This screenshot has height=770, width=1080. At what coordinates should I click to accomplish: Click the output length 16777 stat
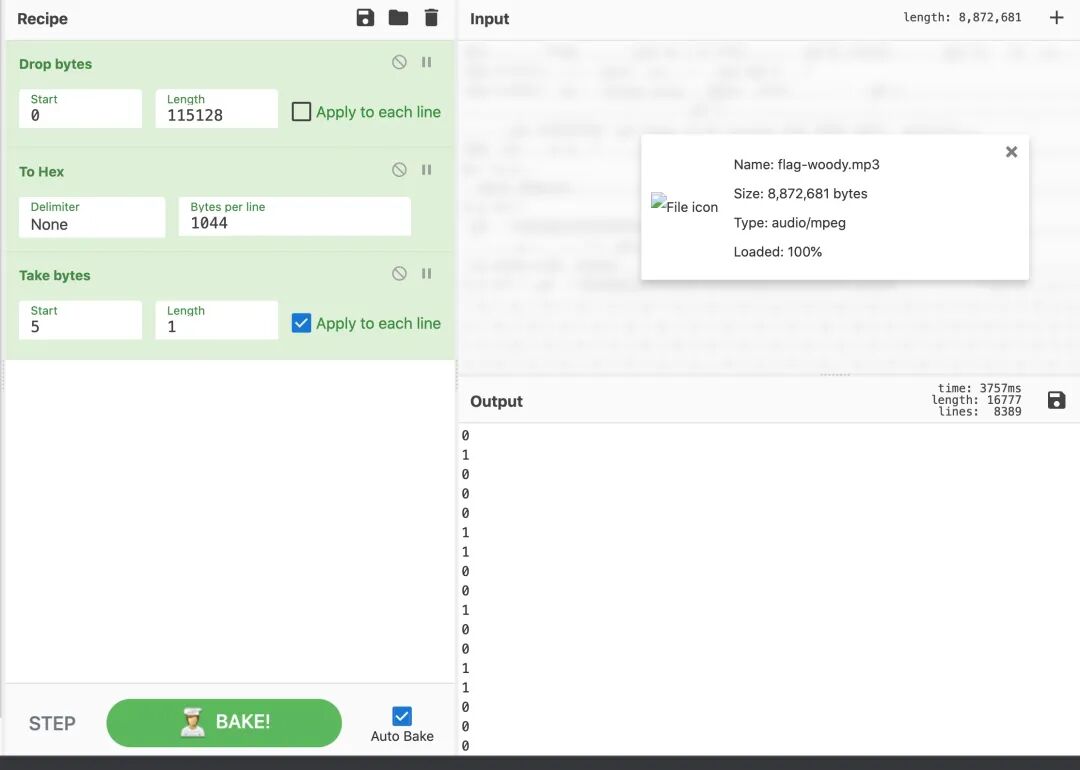[x=976, y=399]
